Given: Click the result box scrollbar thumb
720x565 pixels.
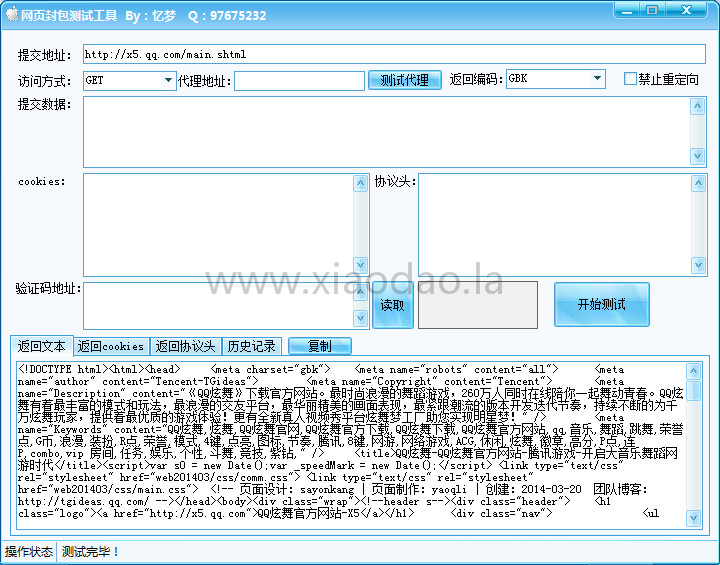Looking at the screenshot, I should click(693, 390).
